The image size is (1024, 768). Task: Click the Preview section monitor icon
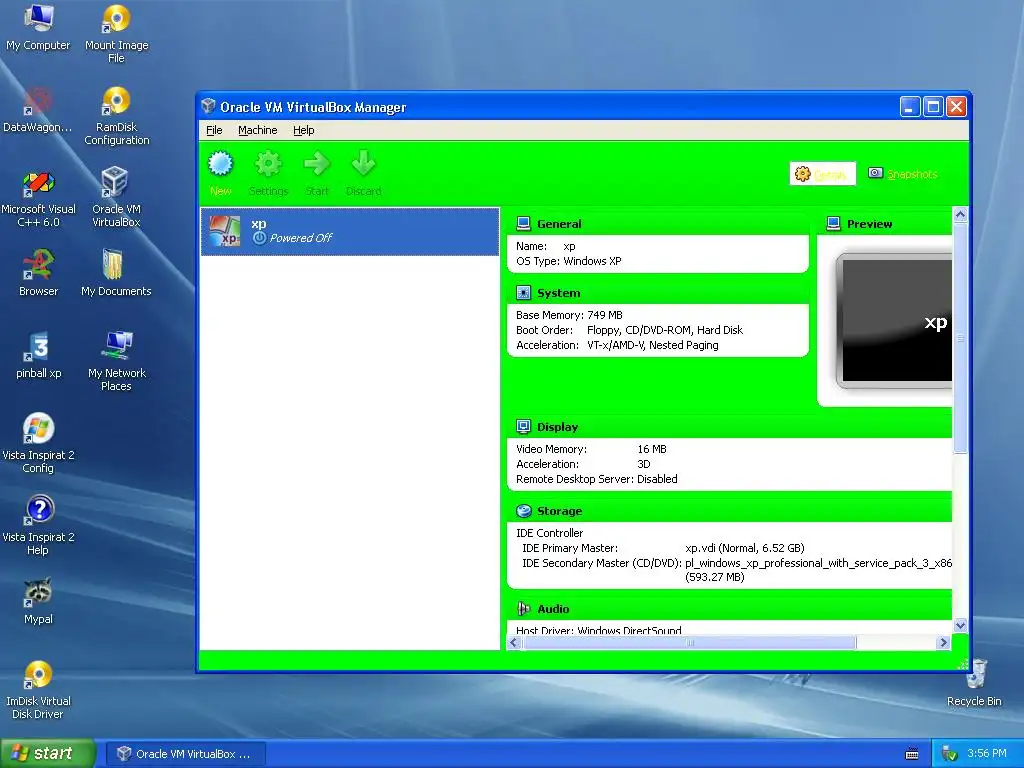tap(833, 224)
